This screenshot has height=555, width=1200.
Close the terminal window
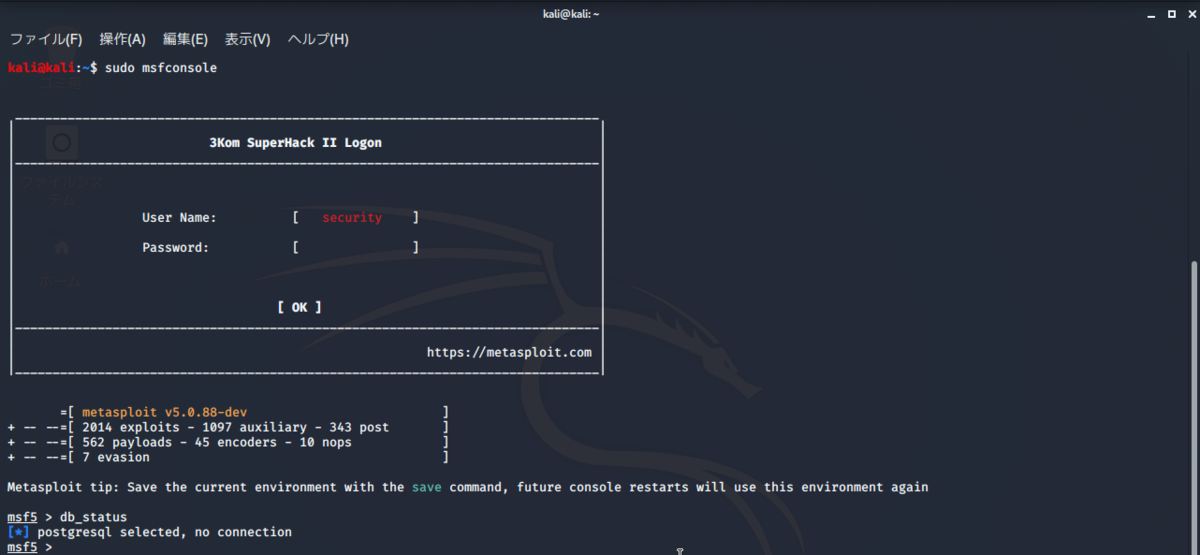tap(1190, 13)
